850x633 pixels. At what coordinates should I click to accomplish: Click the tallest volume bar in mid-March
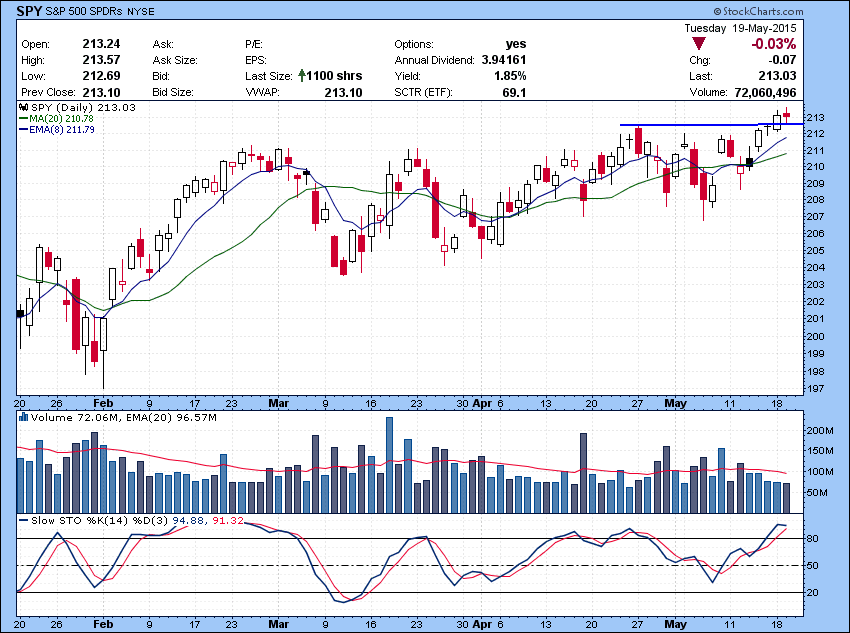[389, 465]
